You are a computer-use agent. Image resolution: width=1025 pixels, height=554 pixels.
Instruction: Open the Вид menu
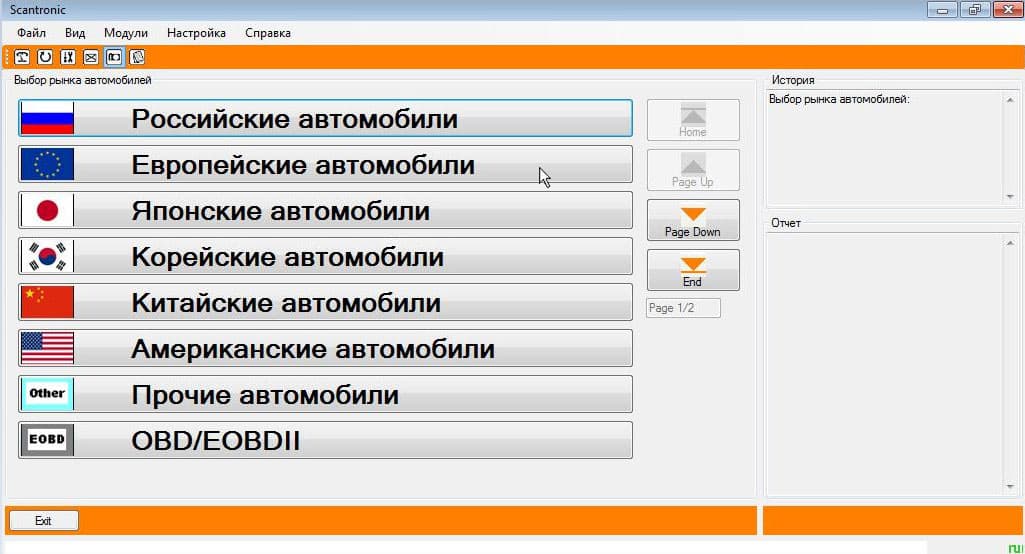click(x=75, y=33)
